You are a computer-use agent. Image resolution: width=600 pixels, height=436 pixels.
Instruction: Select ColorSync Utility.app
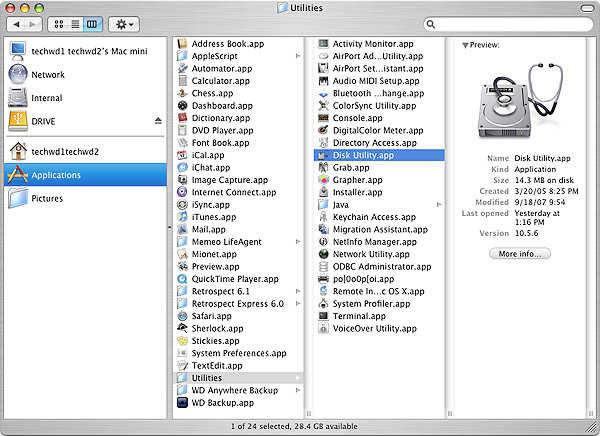pyautogui.click(x=367, y=106)
